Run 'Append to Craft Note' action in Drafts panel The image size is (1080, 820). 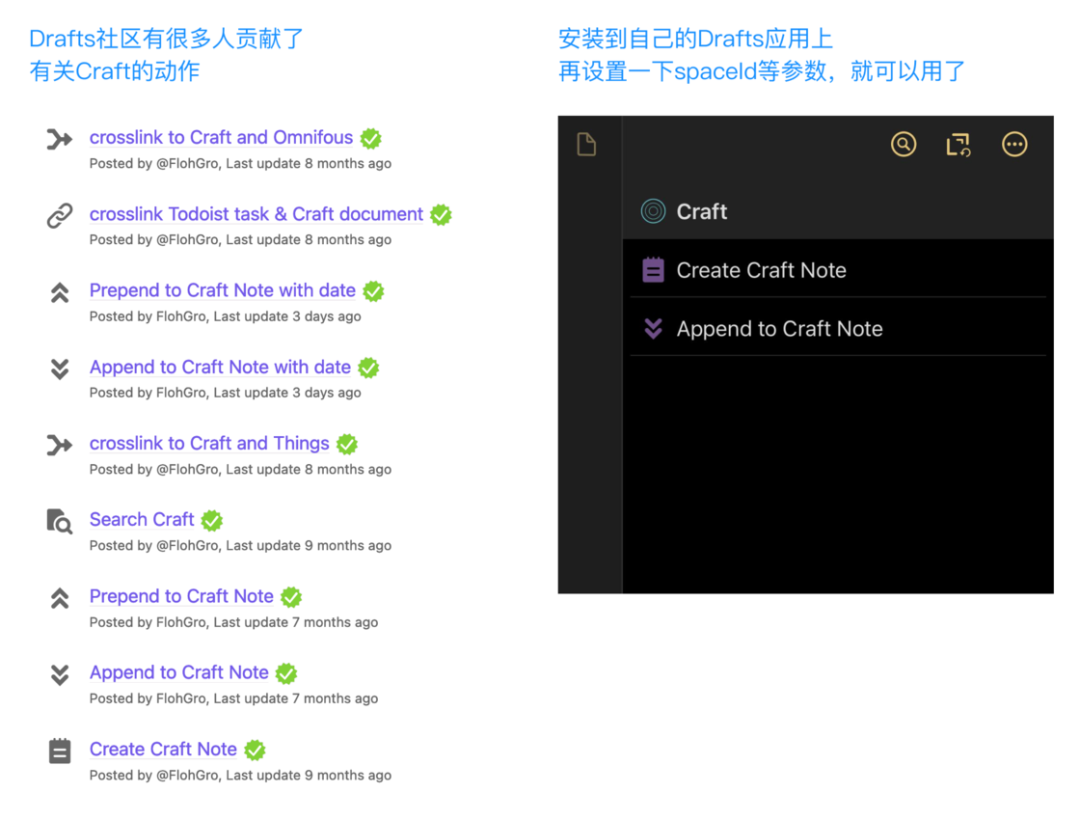point(838,328)
